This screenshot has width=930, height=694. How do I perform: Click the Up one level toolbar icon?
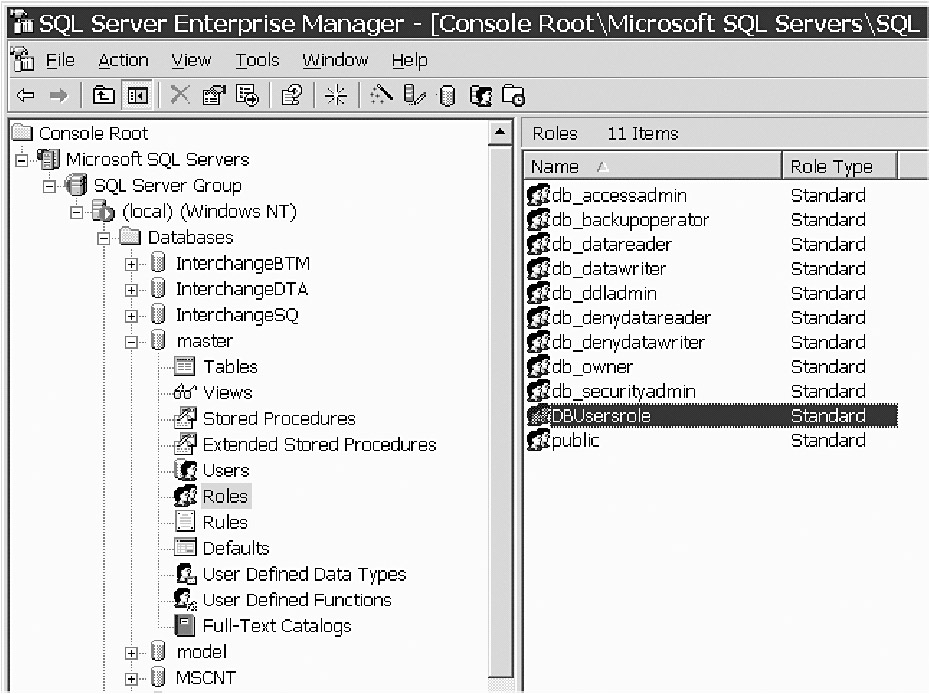(104, 95)
